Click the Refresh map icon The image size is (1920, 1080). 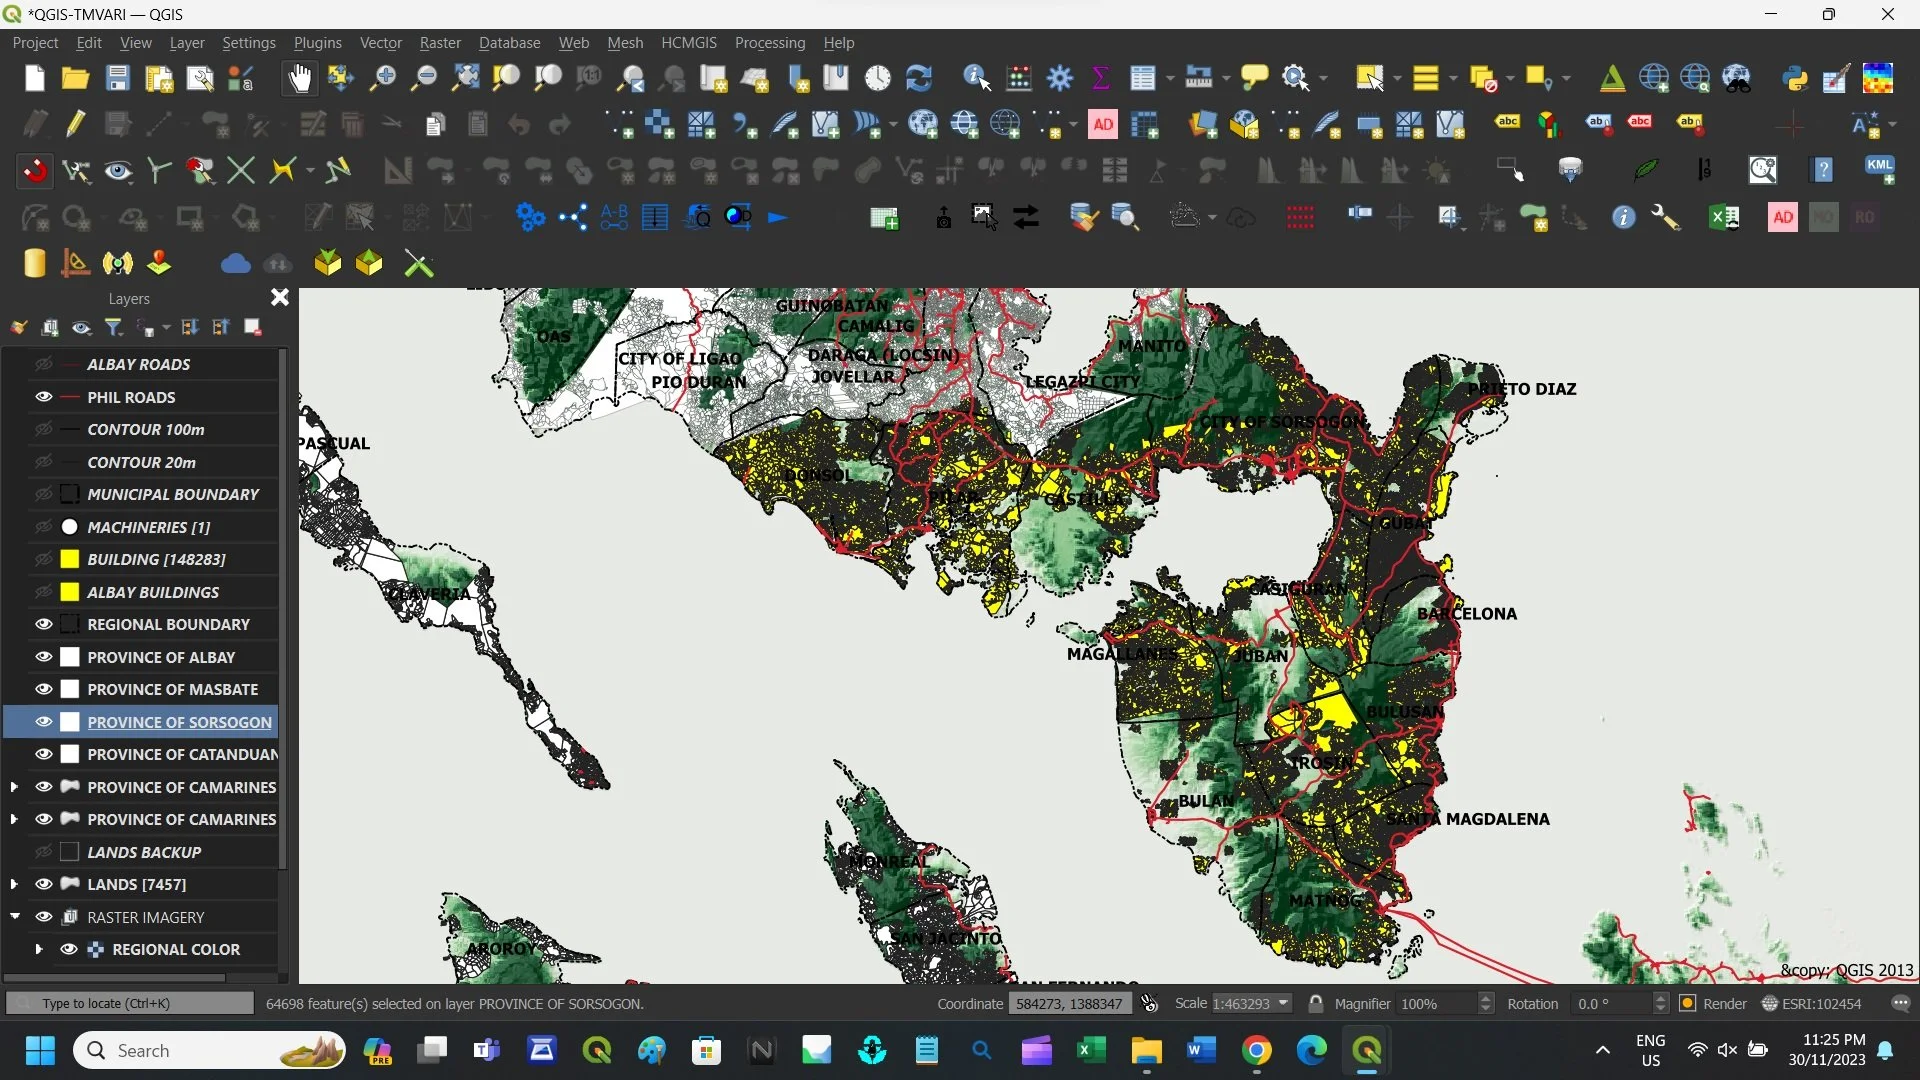click(918, 78)
